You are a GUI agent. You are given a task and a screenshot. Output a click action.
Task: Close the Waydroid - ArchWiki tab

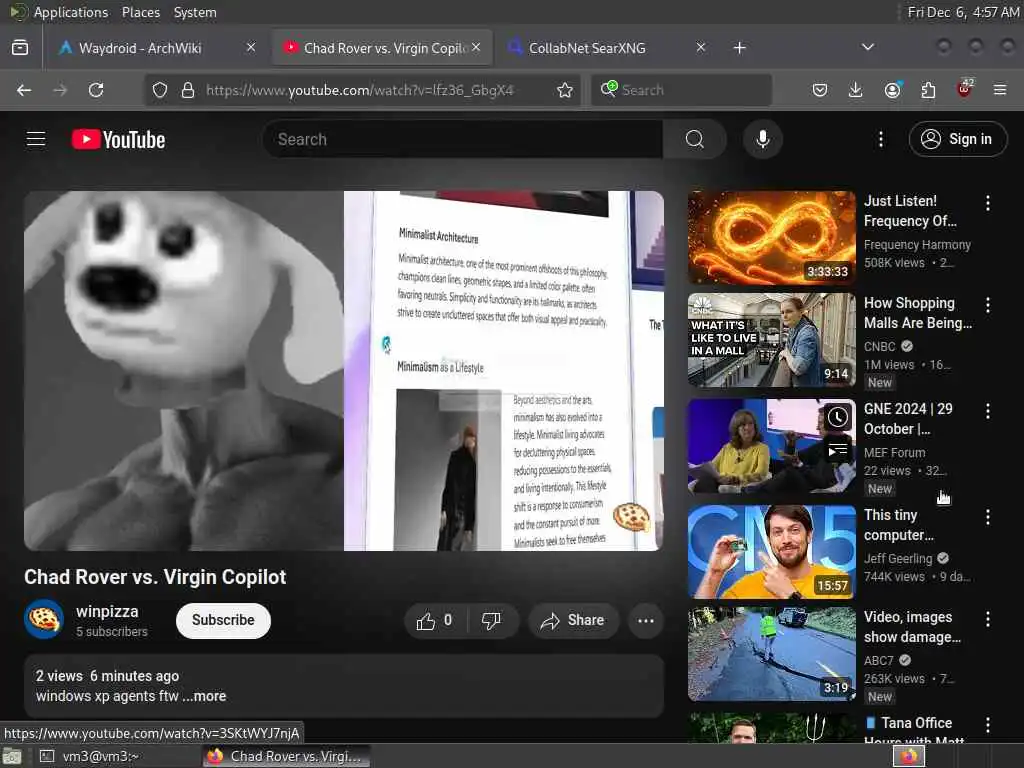(251, 47)
